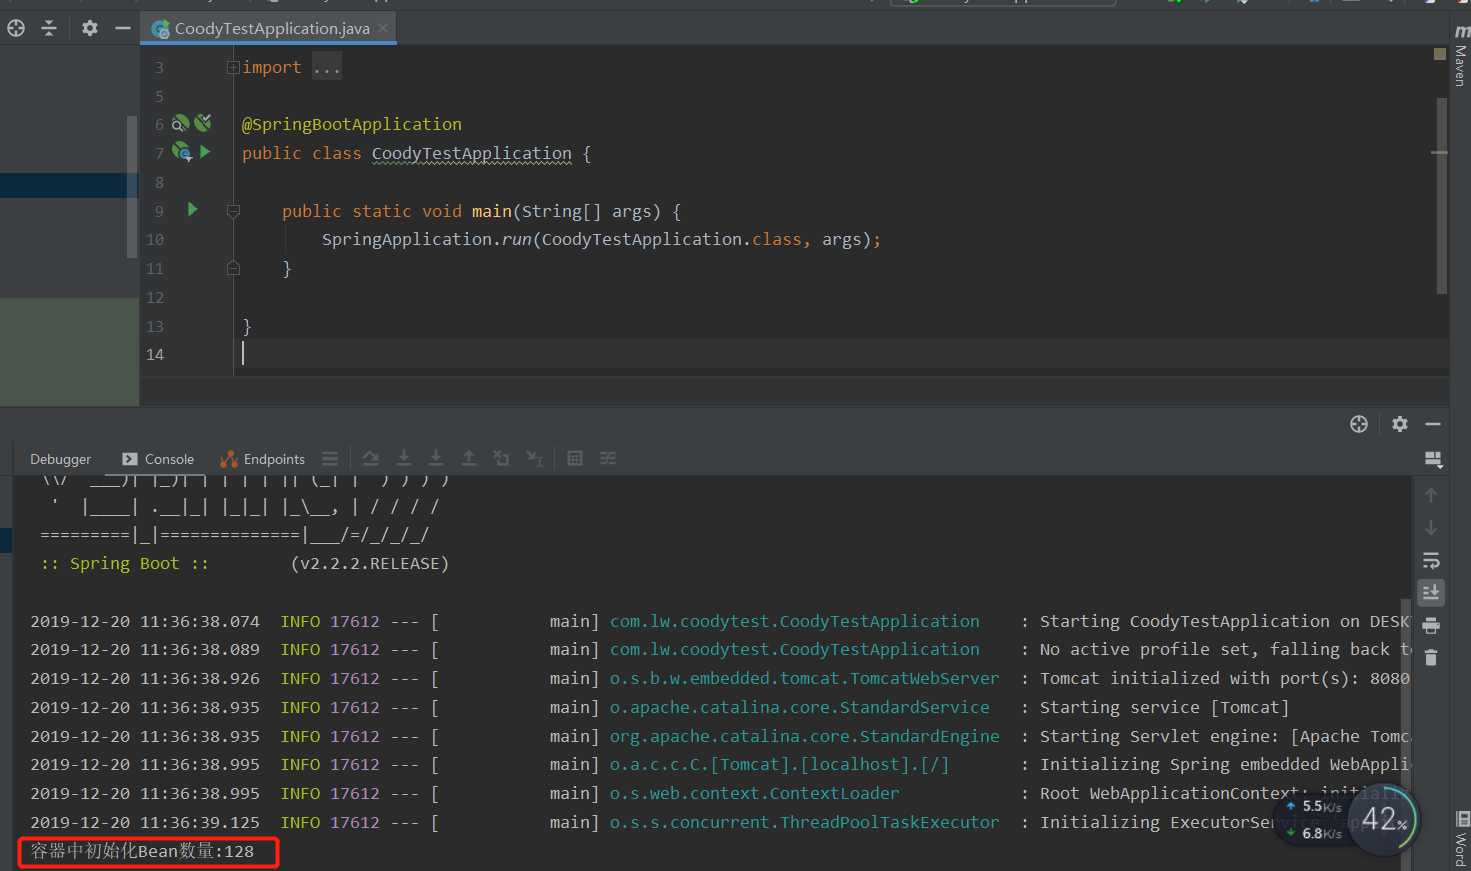Hide the project panel with minus icon
The height and width of the screenshot is (871, 1471).
click(x=123, y=28)
